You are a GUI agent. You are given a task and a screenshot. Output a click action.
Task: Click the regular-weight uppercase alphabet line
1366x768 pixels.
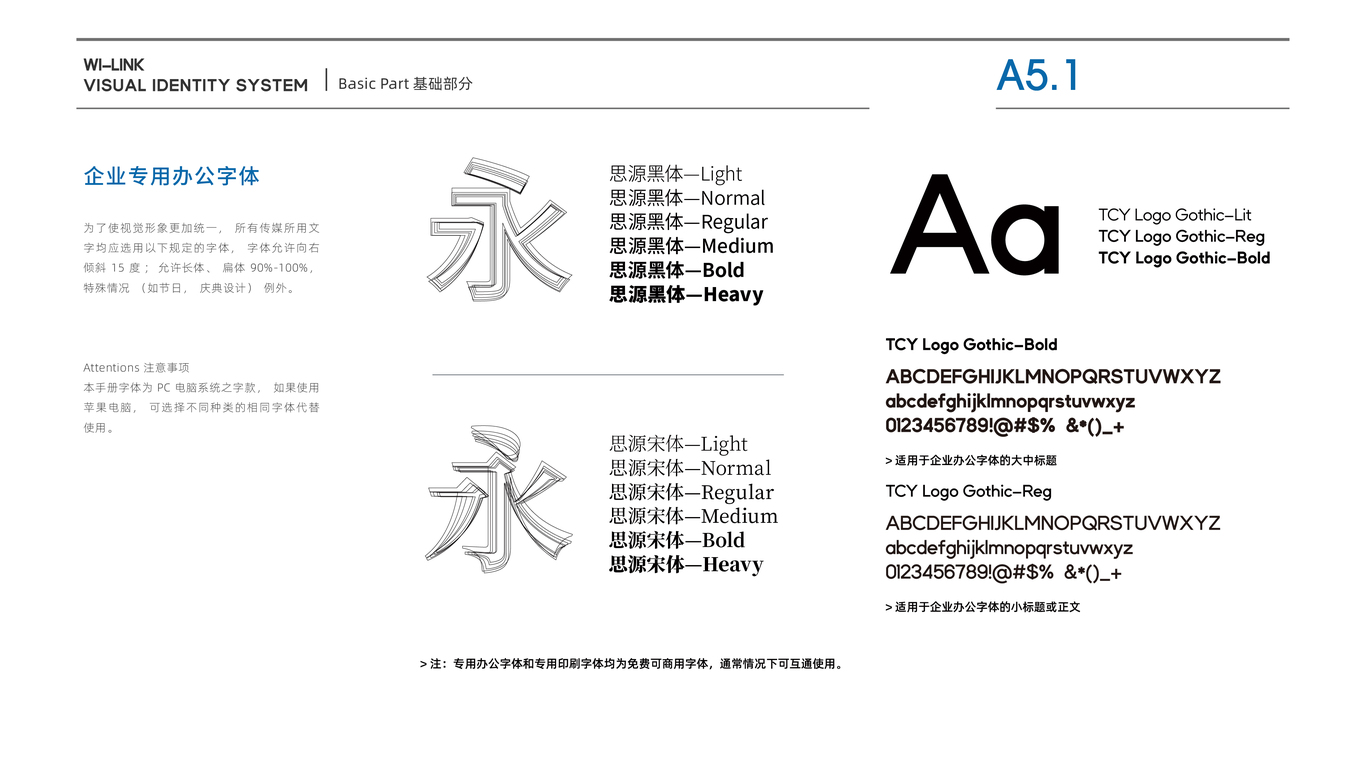click(1053, 523)
